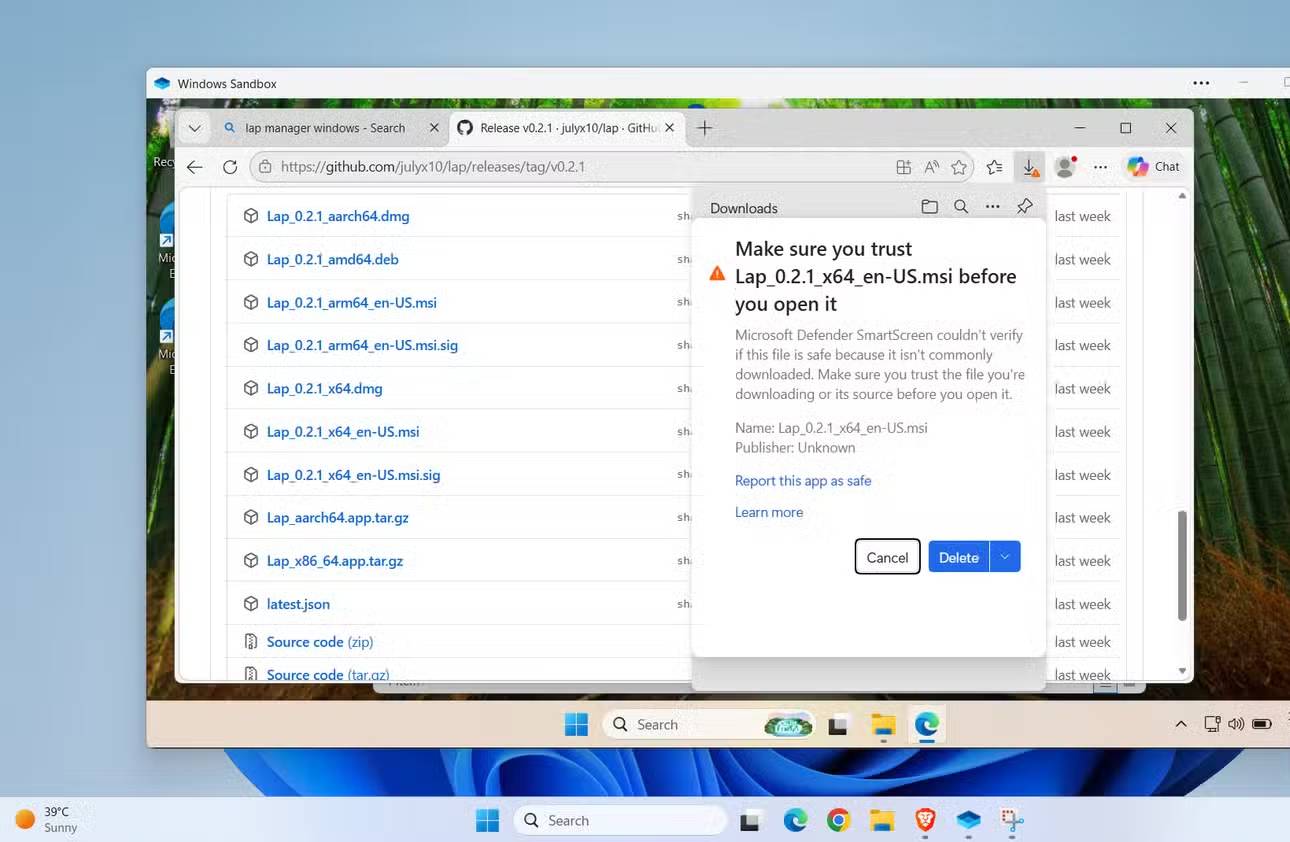The height and width of the screenshot is (842, 1290).
Task: Download Lap_0.2.1_aarch64.dmg
Action: pos(338,216)
